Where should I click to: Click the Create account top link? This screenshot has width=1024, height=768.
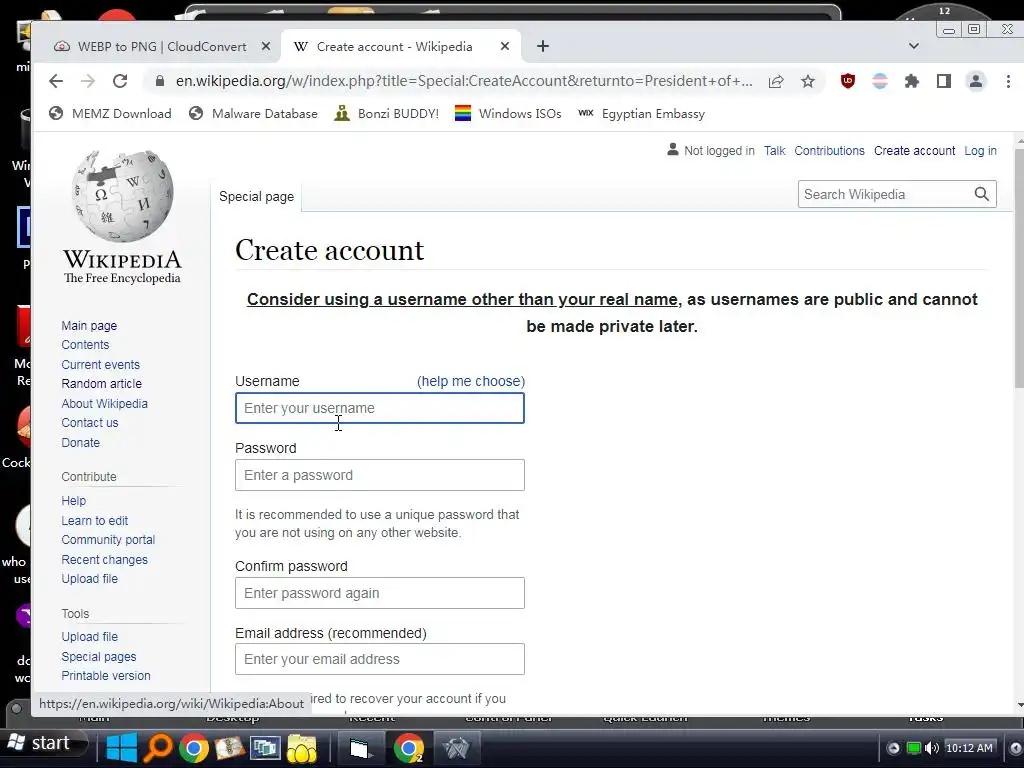[914, 151]
